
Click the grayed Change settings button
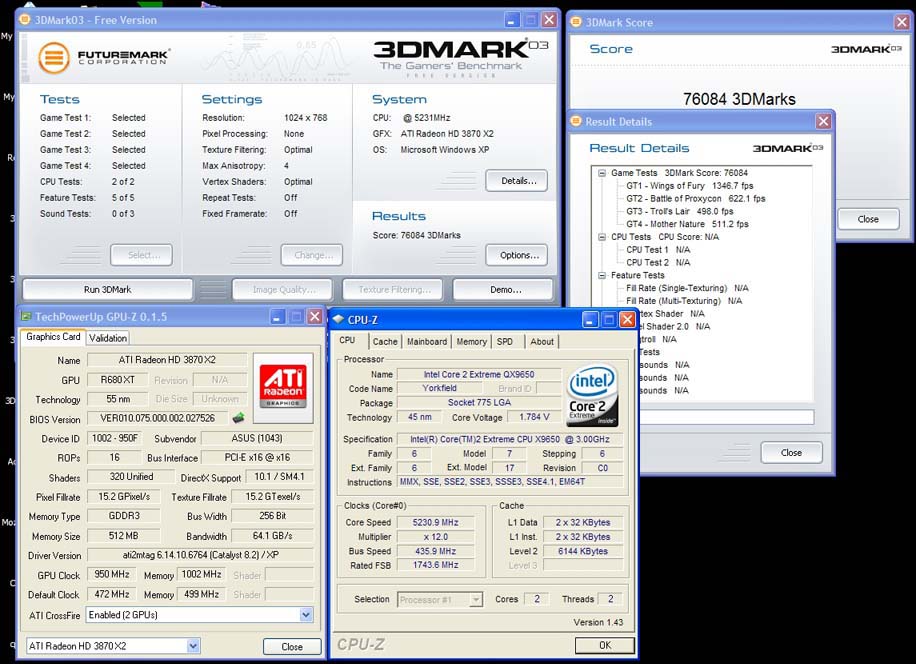[313, 255]
